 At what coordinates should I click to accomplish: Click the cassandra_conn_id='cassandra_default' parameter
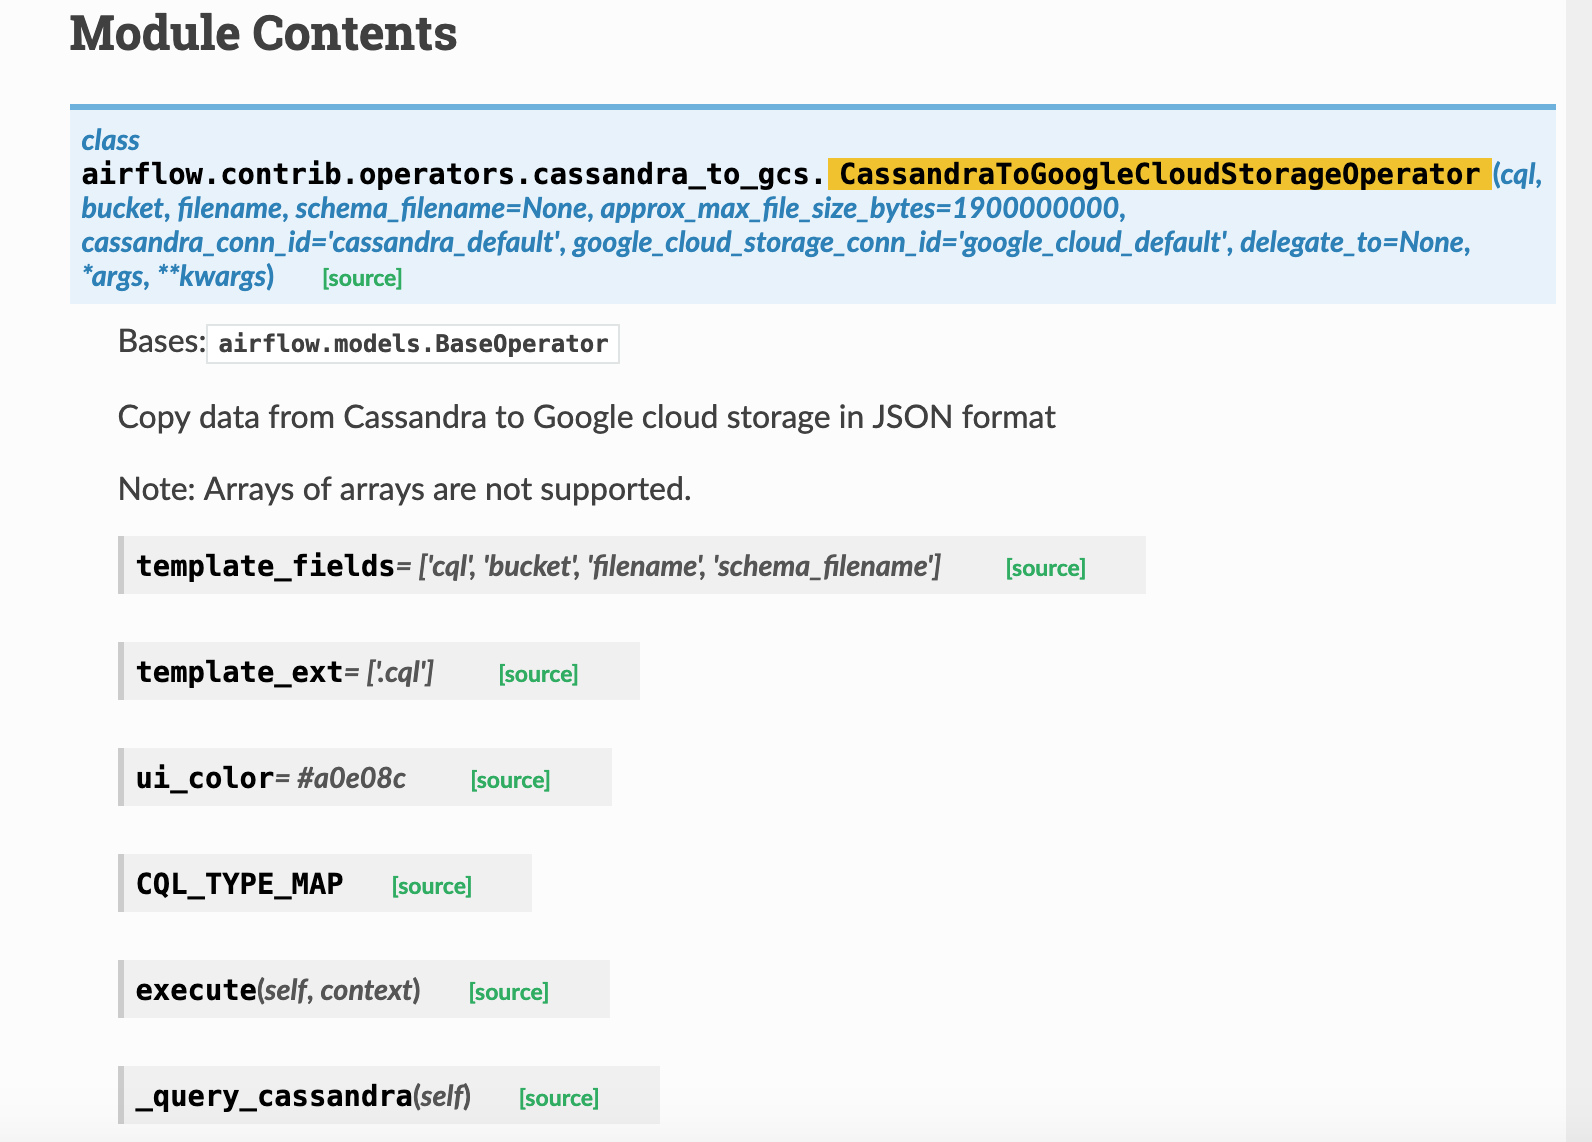(x=322, y=242)
